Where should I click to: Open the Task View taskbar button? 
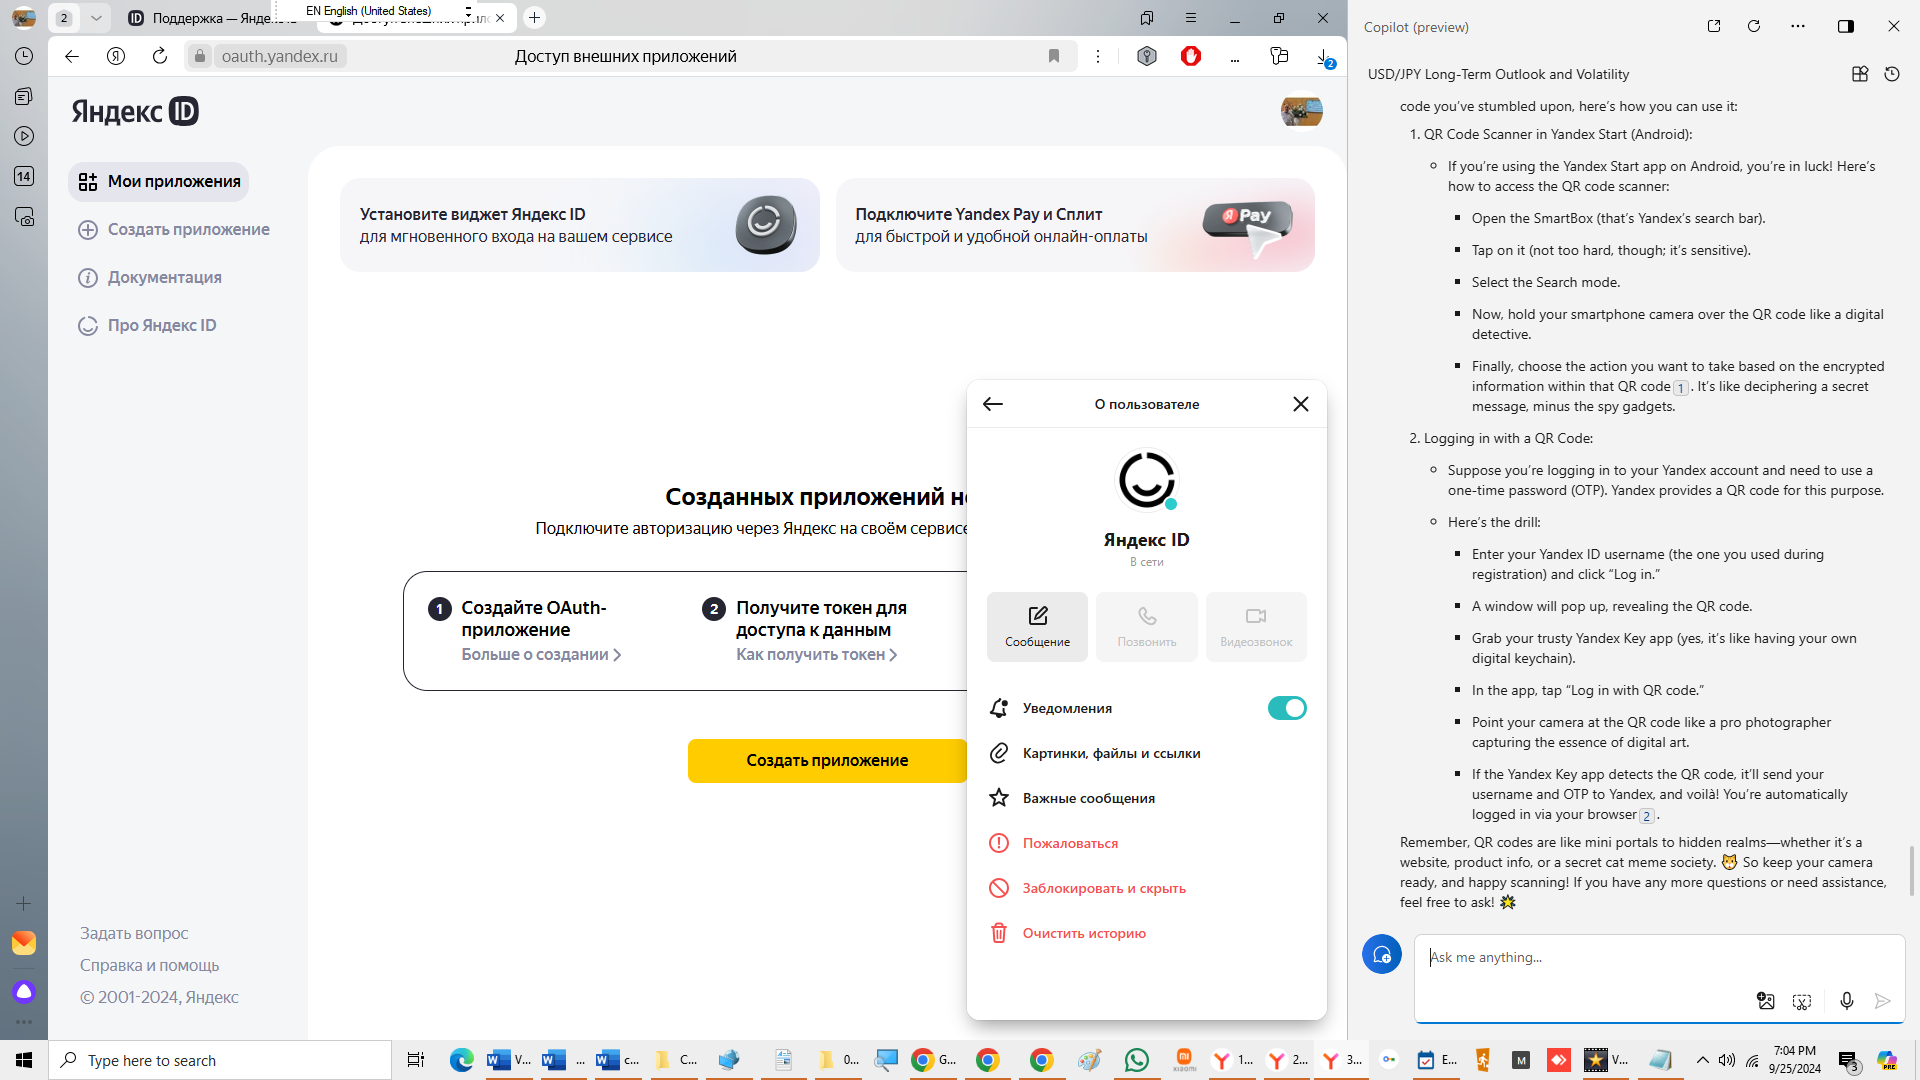416,1060
